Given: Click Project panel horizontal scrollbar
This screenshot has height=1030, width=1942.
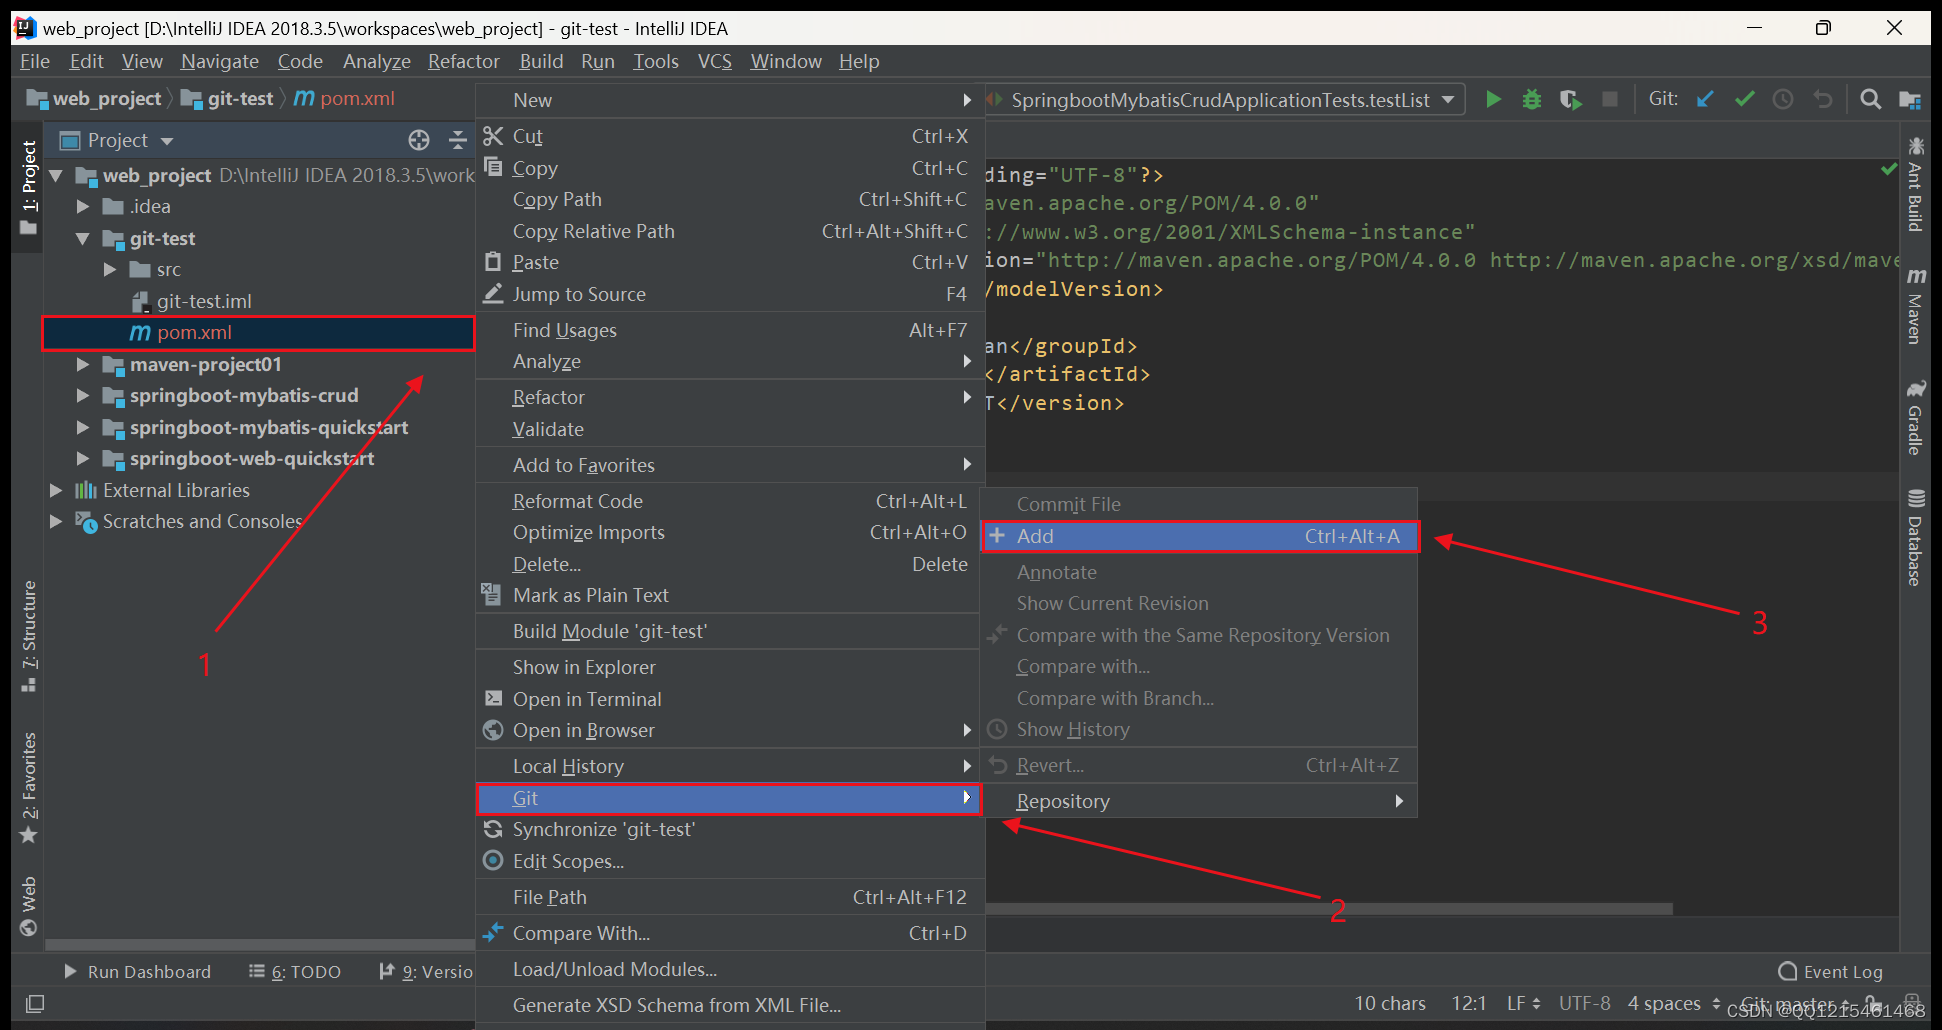Looking at the screenshot, I should (x=260, y=944).
